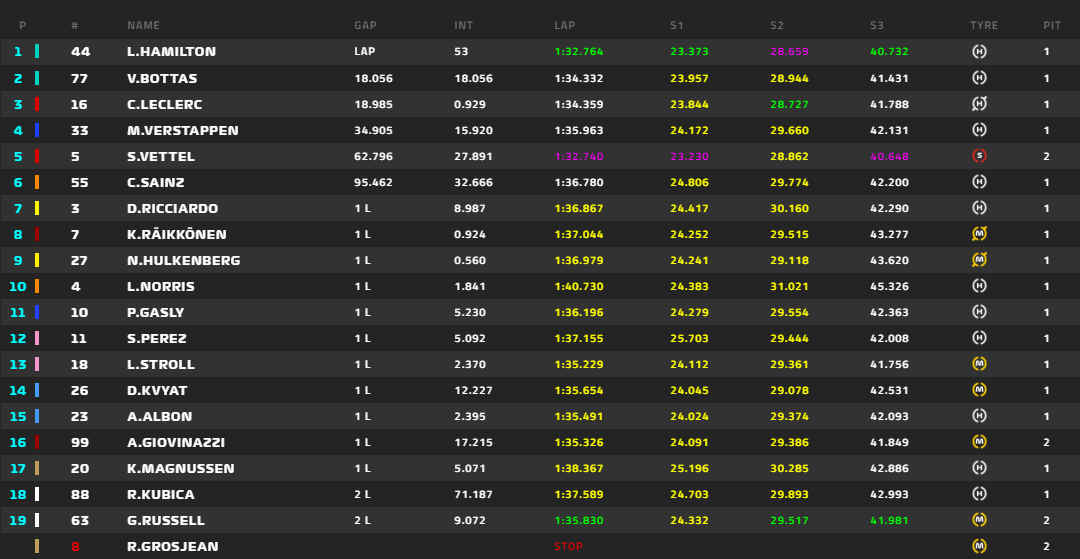This screenshot has height=559, width=1080.
Task: Select car number 77 in Bottas row
Action: click(x=80, y=78)
